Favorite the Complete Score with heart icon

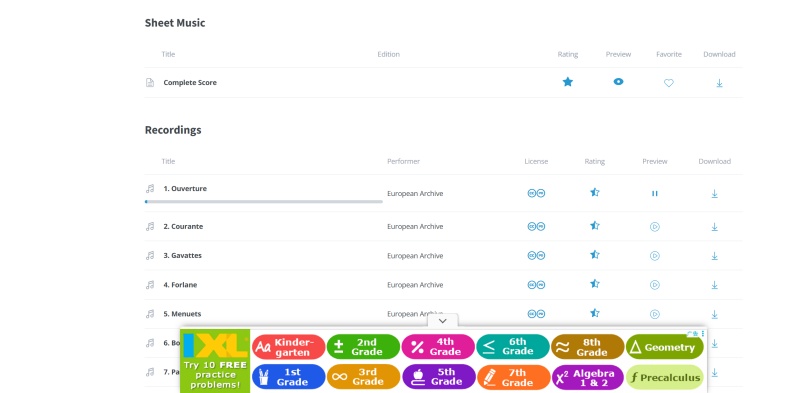669,83
